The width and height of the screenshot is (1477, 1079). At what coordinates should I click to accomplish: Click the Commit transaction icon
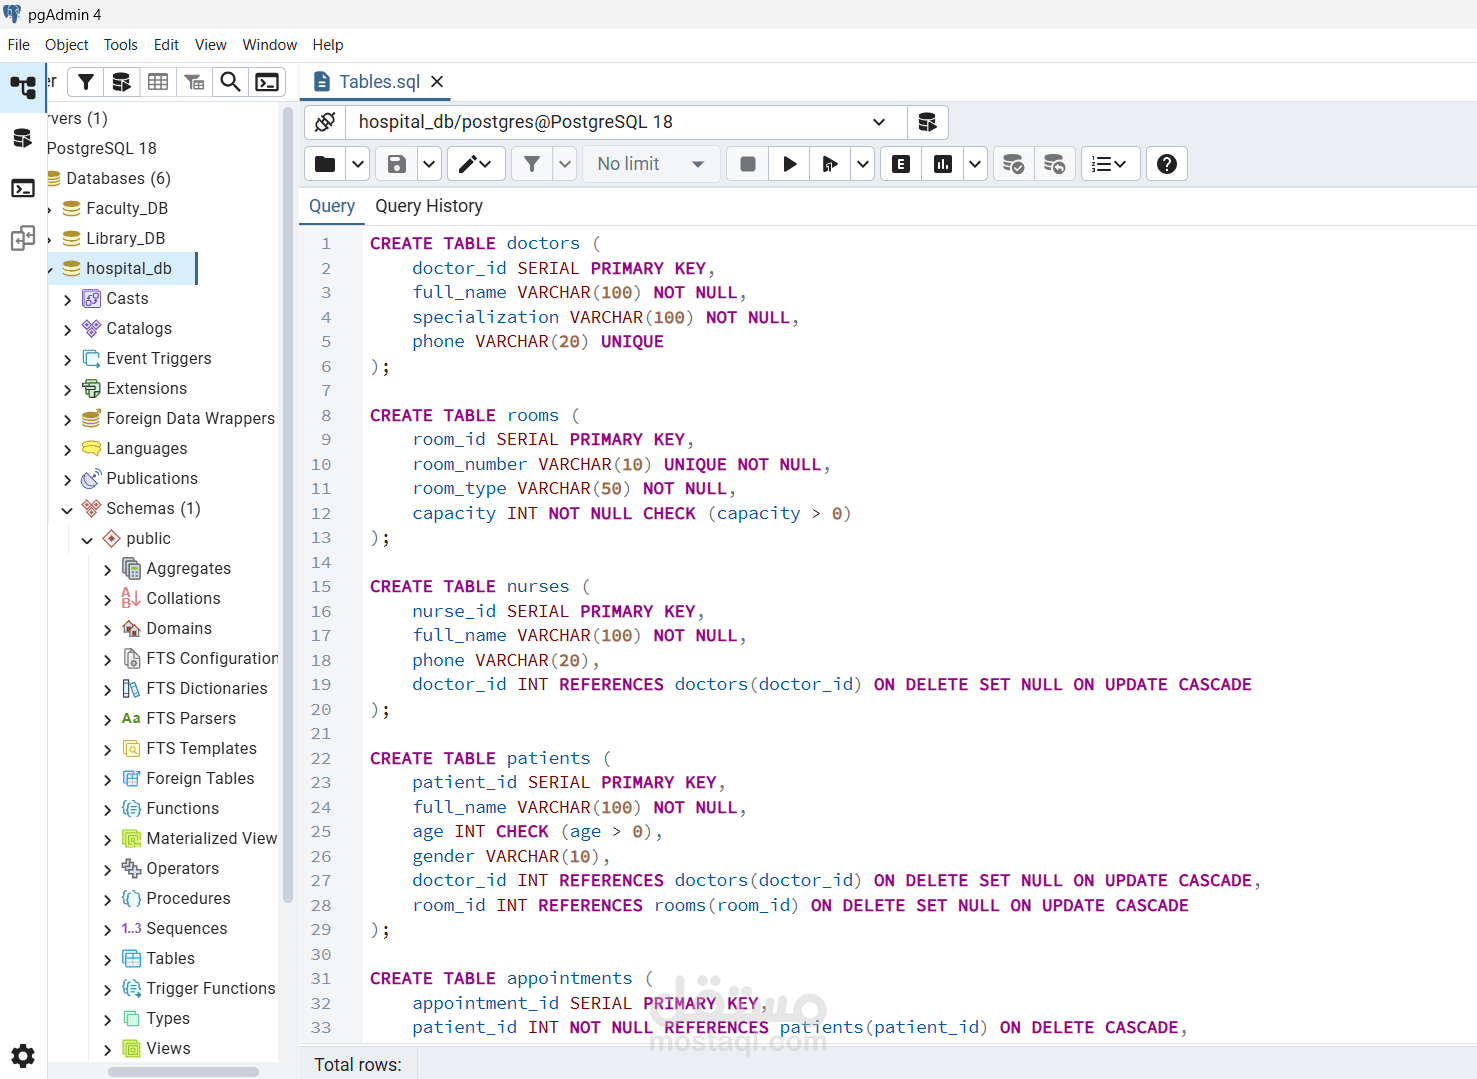1013,164
